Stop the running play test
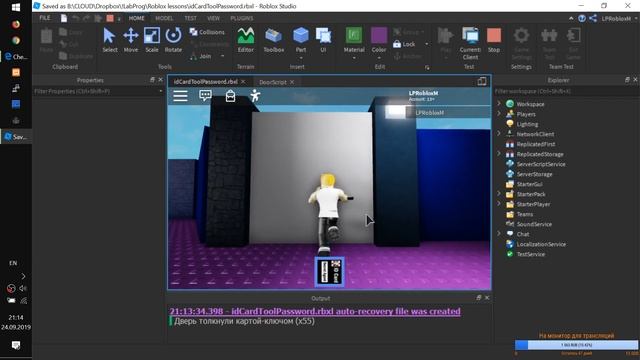 [x=494, y=40]
